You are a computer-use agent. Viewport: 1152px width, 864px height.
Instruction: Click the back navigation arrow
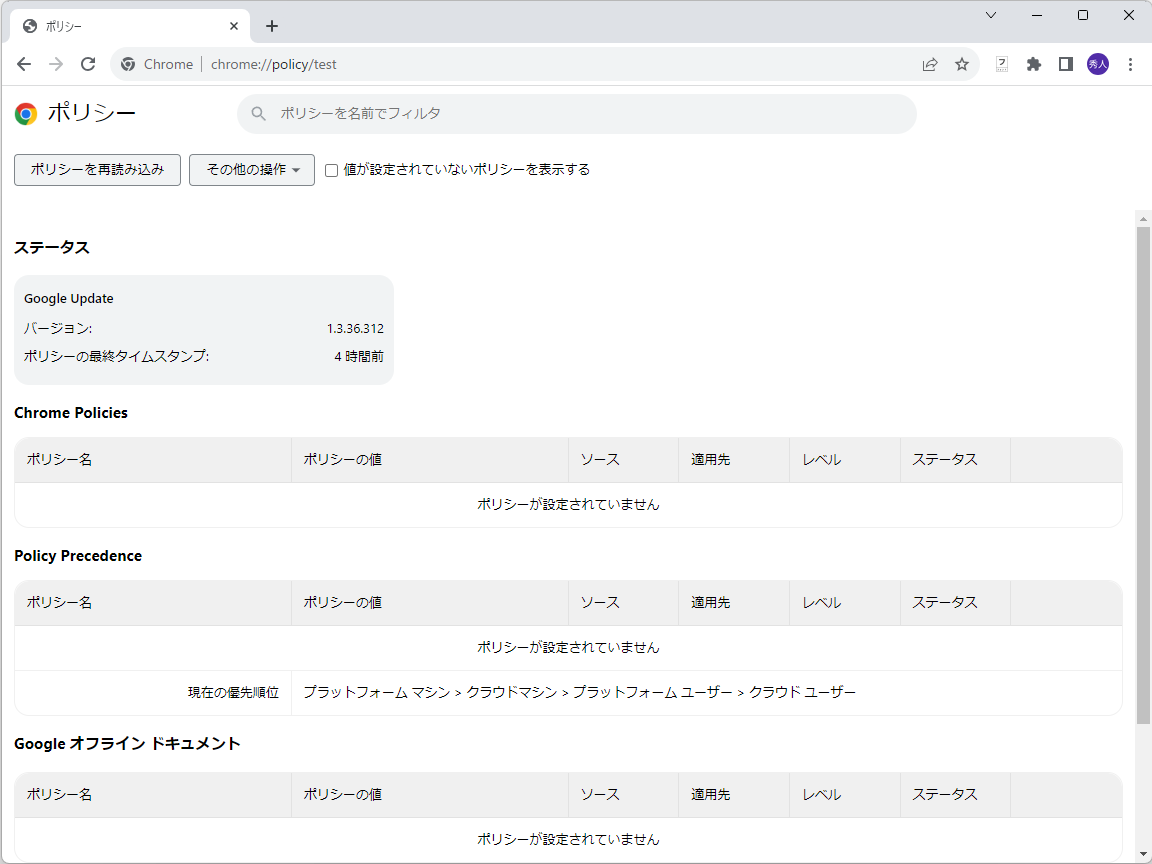[24, 63]
